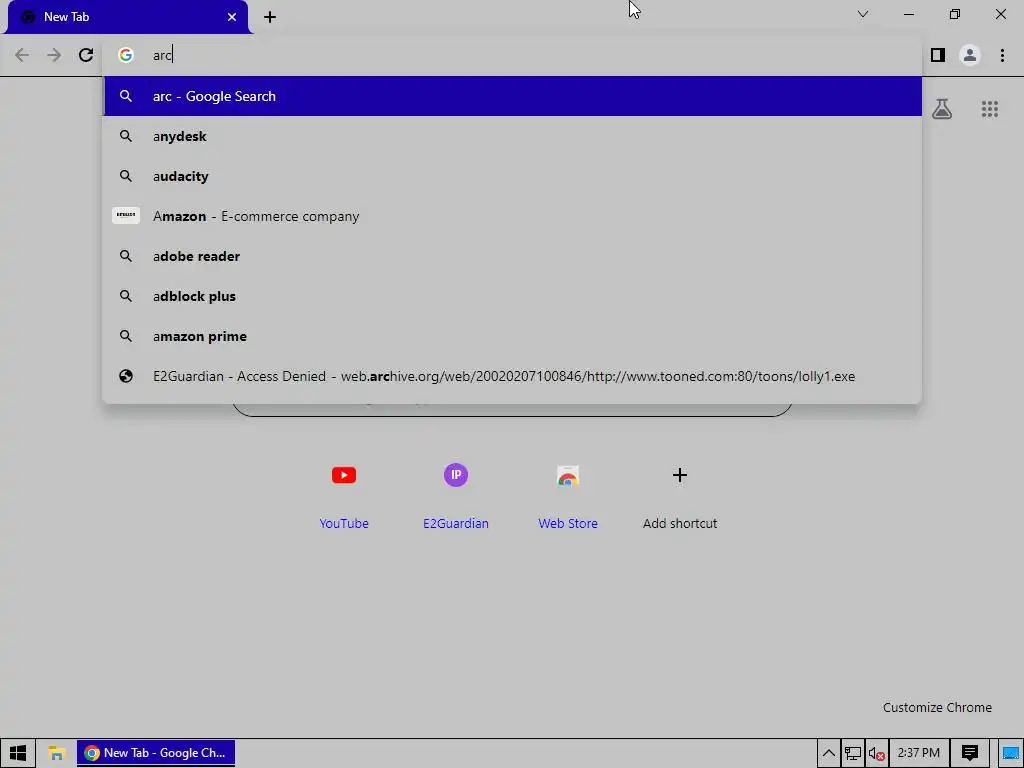This screenshot has height=768, width=1024.
Task: Pick the 'Amazon - E-commerce company' suggestion
Action: coord(513,216)
